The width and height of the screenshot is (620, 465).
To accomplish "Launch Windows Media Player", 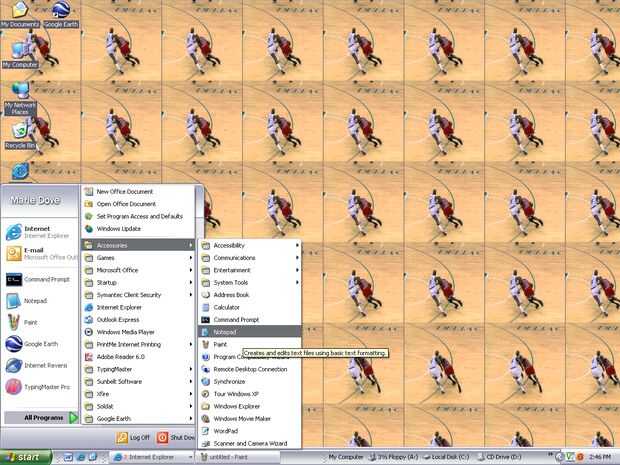I will click(138, 332).
